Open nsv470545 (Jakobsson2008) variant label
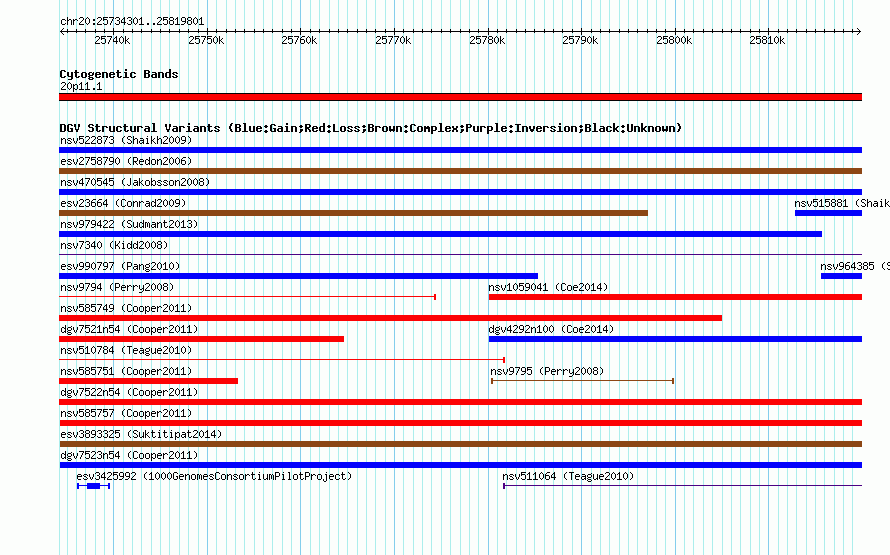890x555 pixels. (x=135, y=182)
